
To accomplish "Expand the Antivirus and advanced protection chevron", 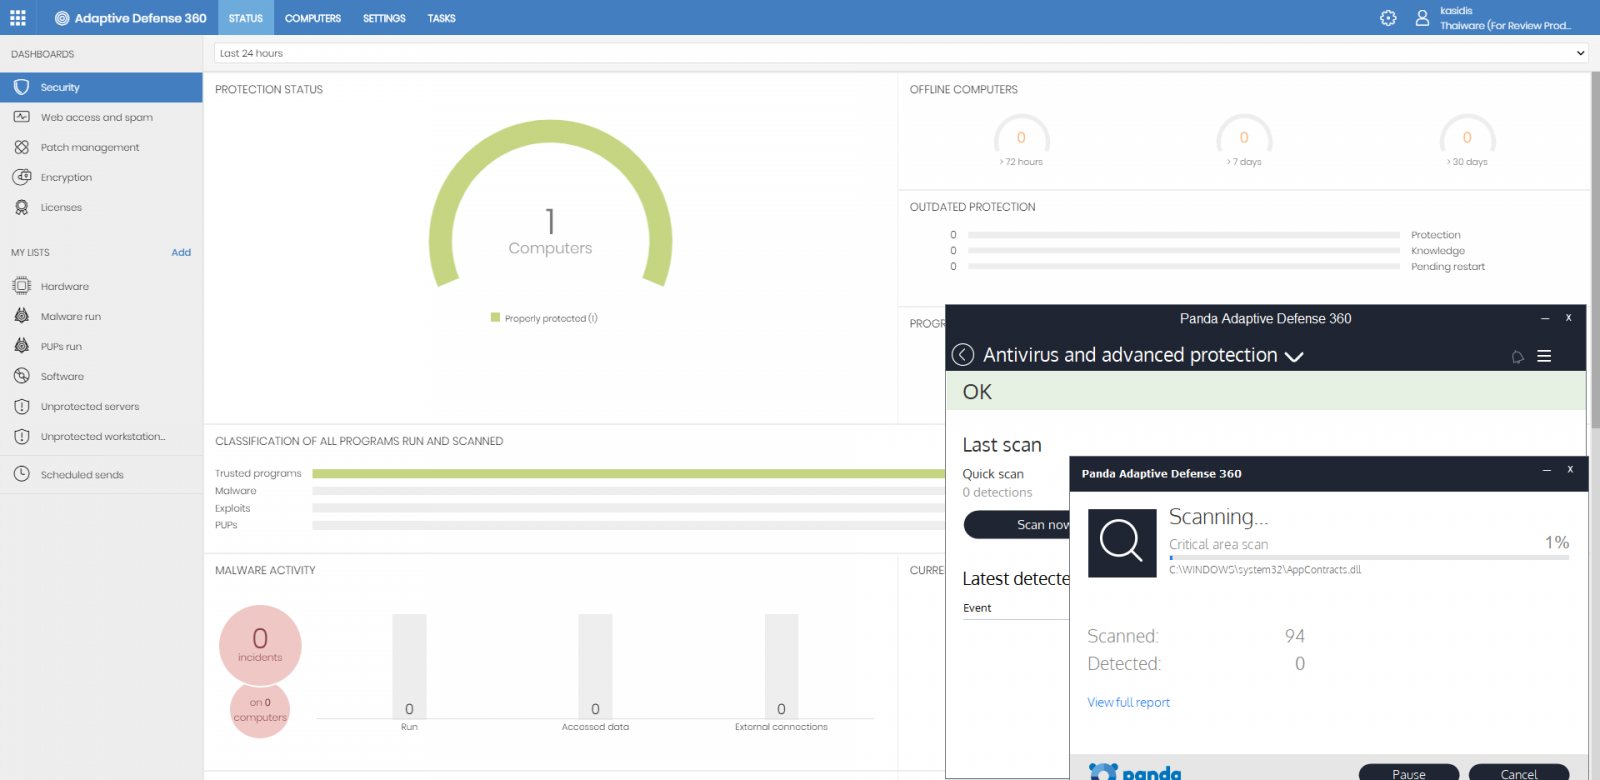I will (x=1294, y=356).
